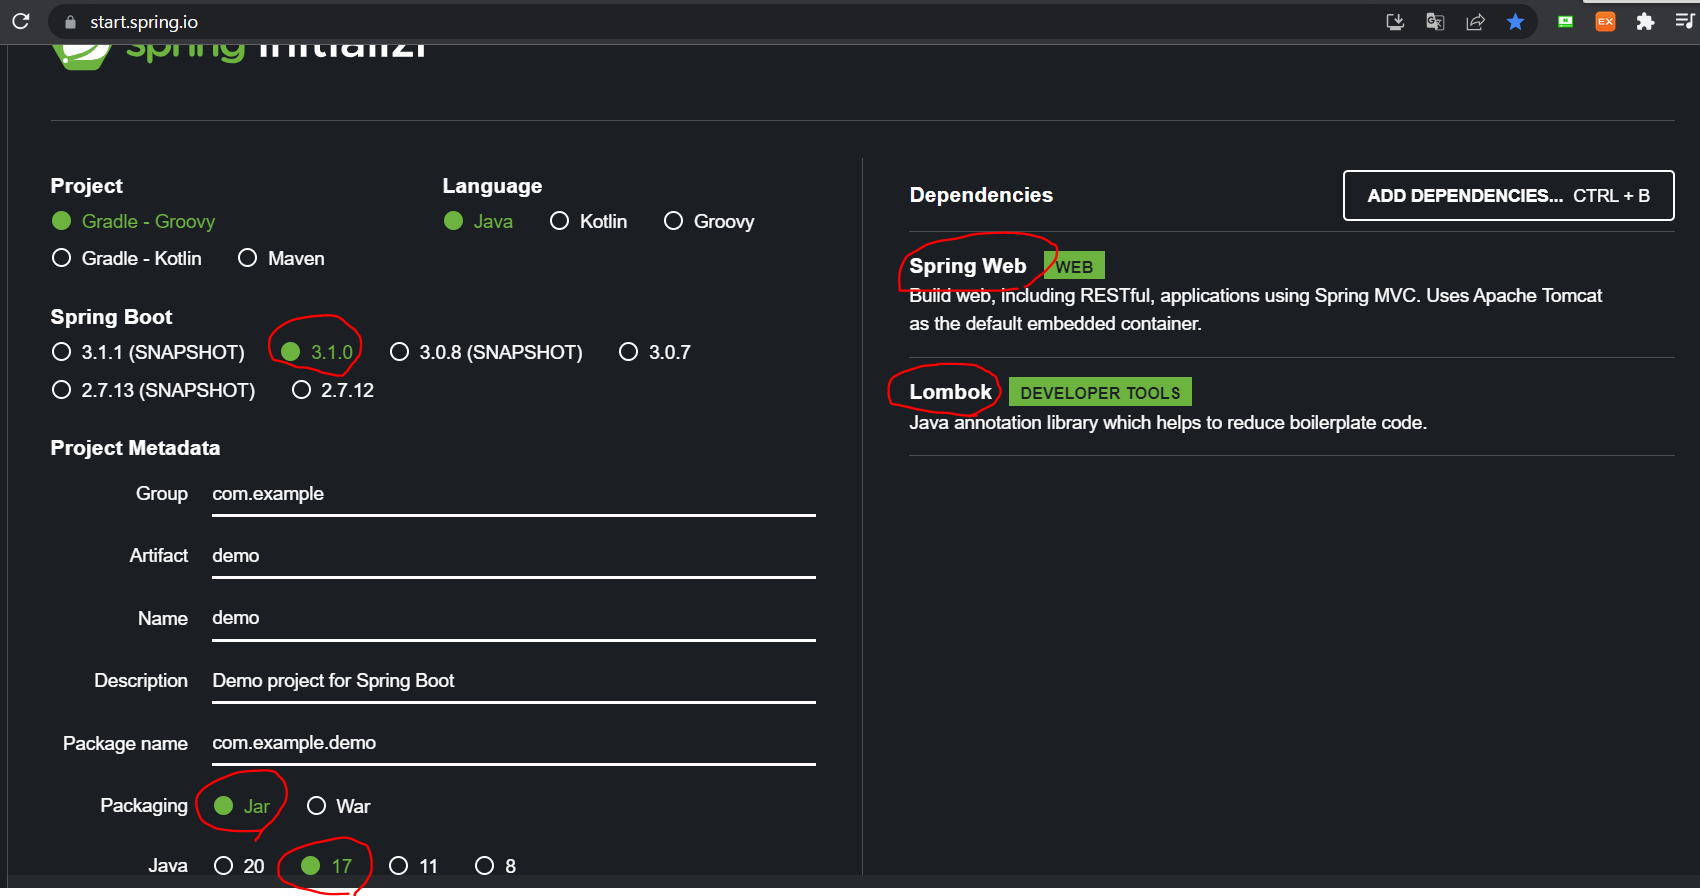The width and height of the screenshot is (1700, 896).
Task: Select Maven project type
Action: click(281, 258)
